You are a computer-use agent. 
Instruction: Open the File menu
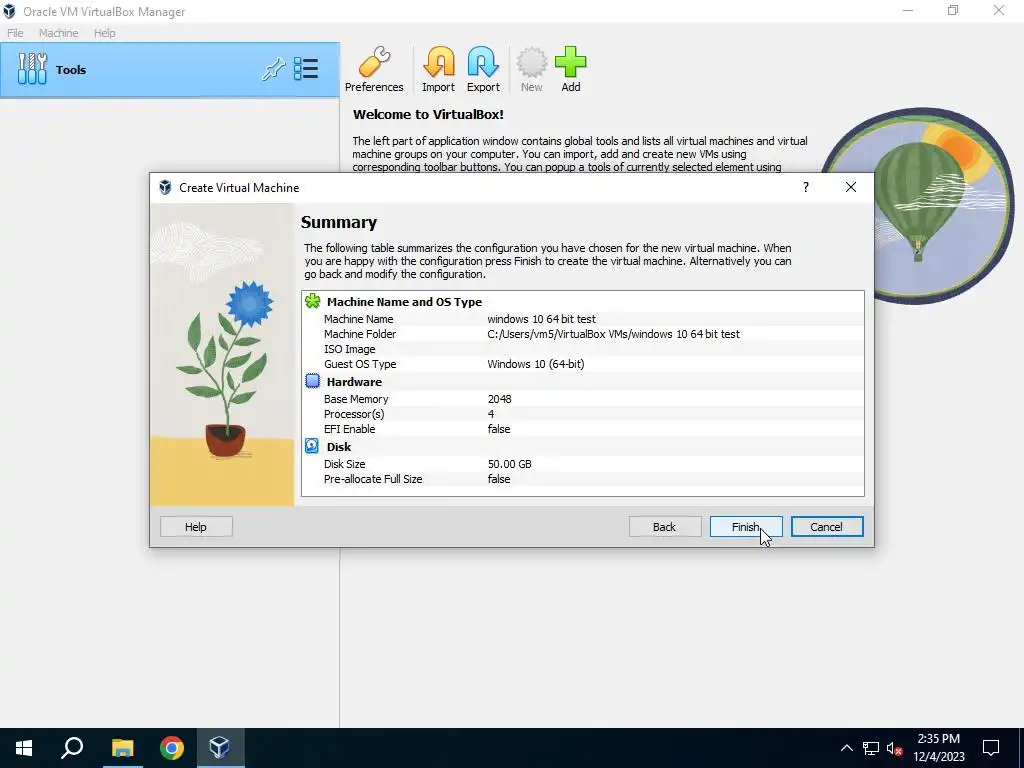pyautogui.click(x=15, y=33)
